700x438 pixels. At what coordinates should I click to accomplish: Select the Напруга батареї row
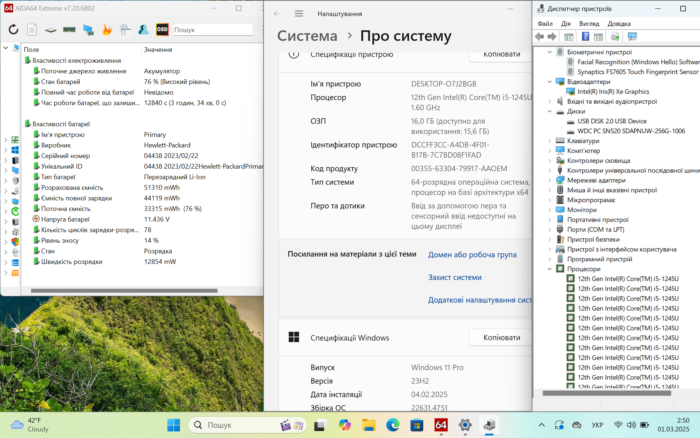coord(143,219)
